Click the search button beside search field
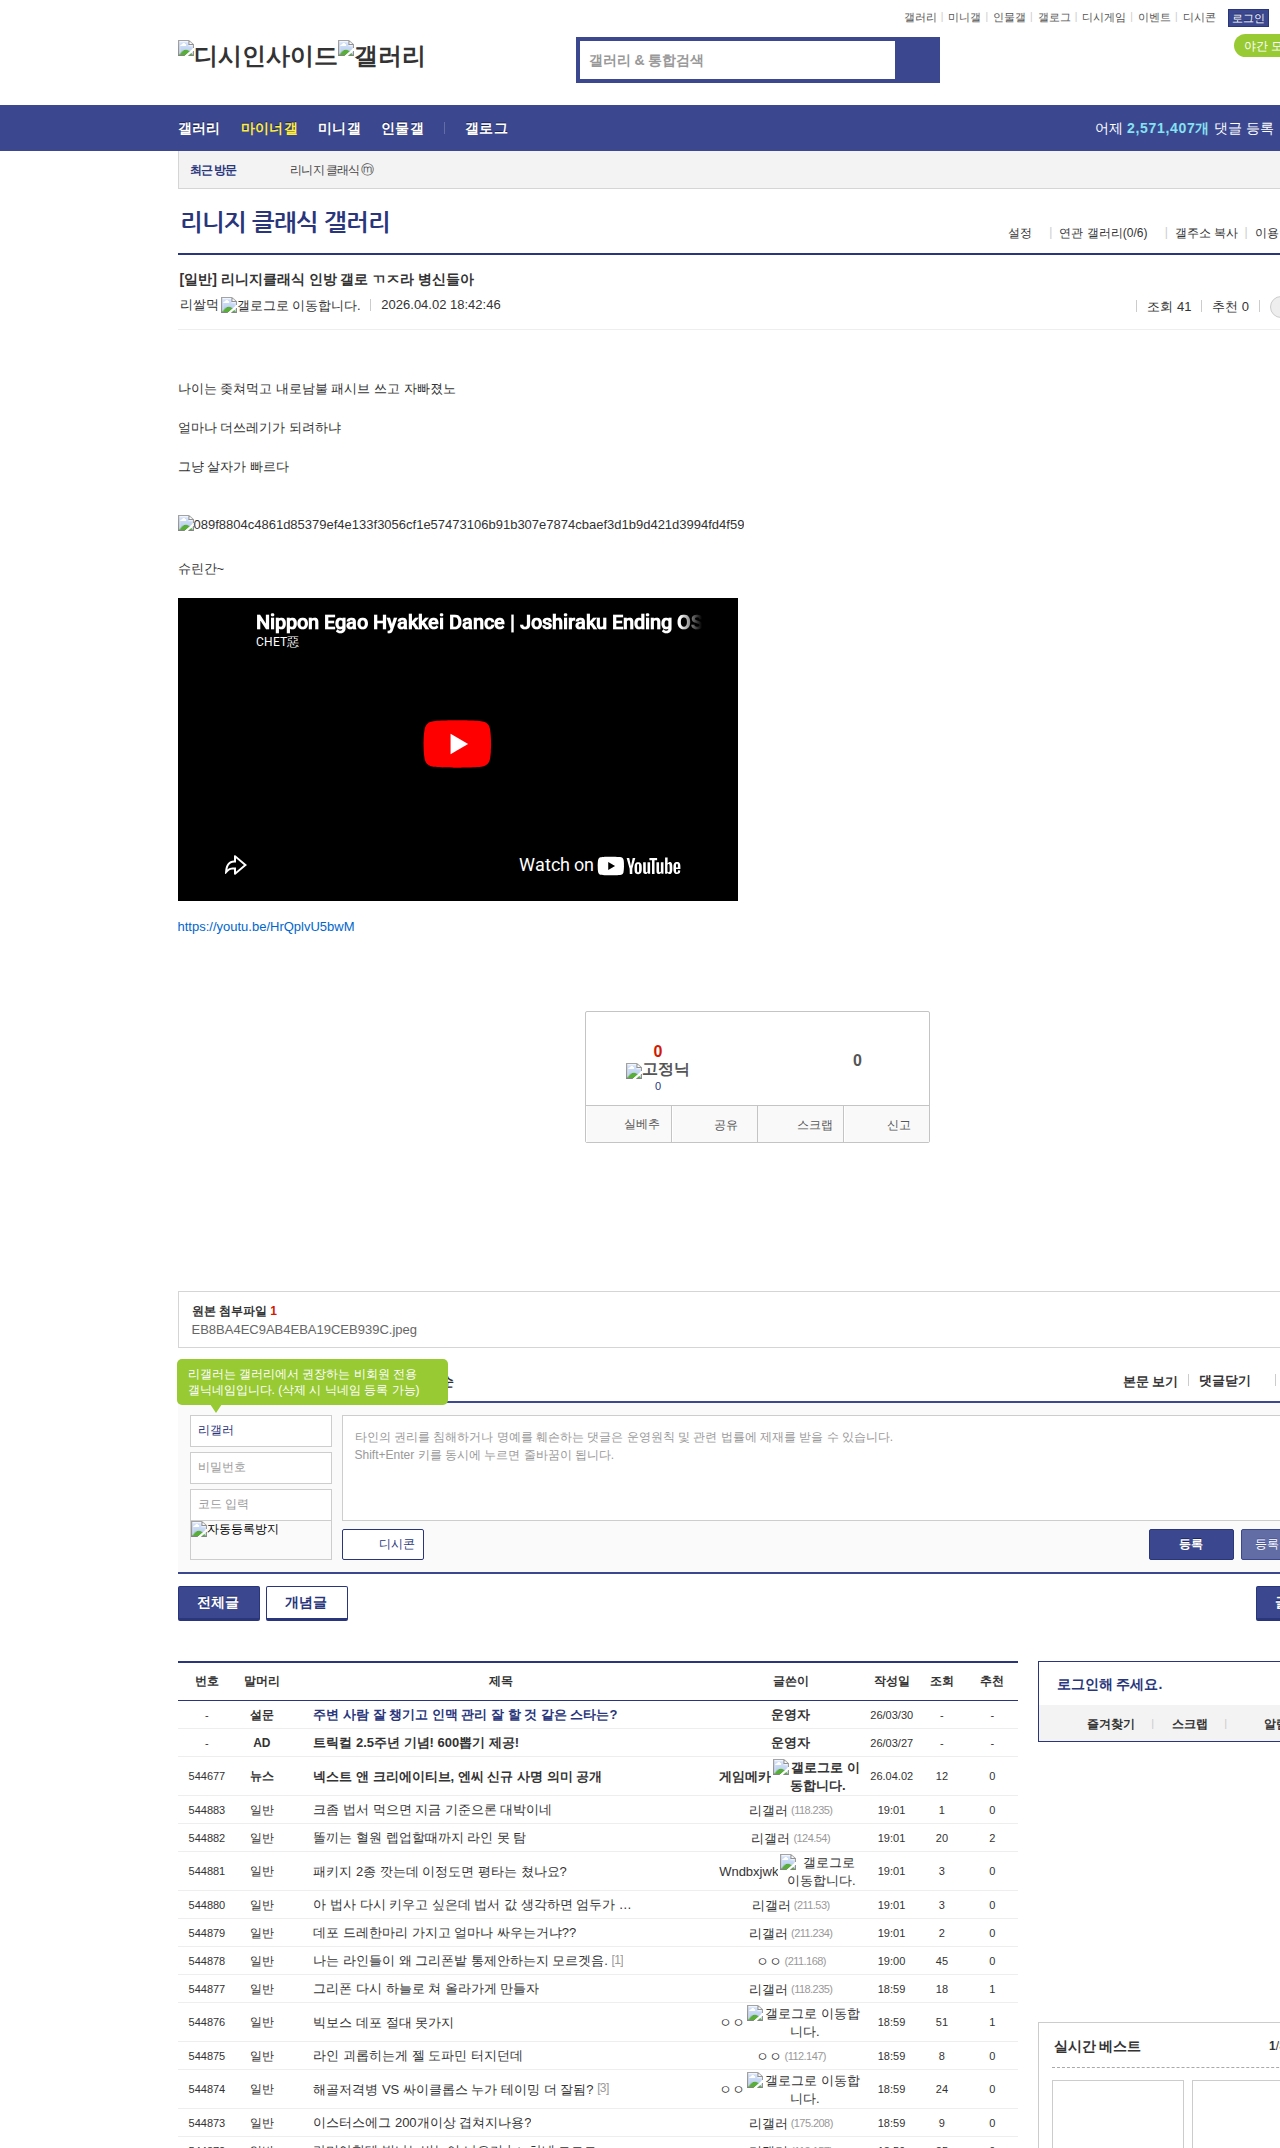The width and height of the screenshot is (1280, 2148). click(917, 60)
